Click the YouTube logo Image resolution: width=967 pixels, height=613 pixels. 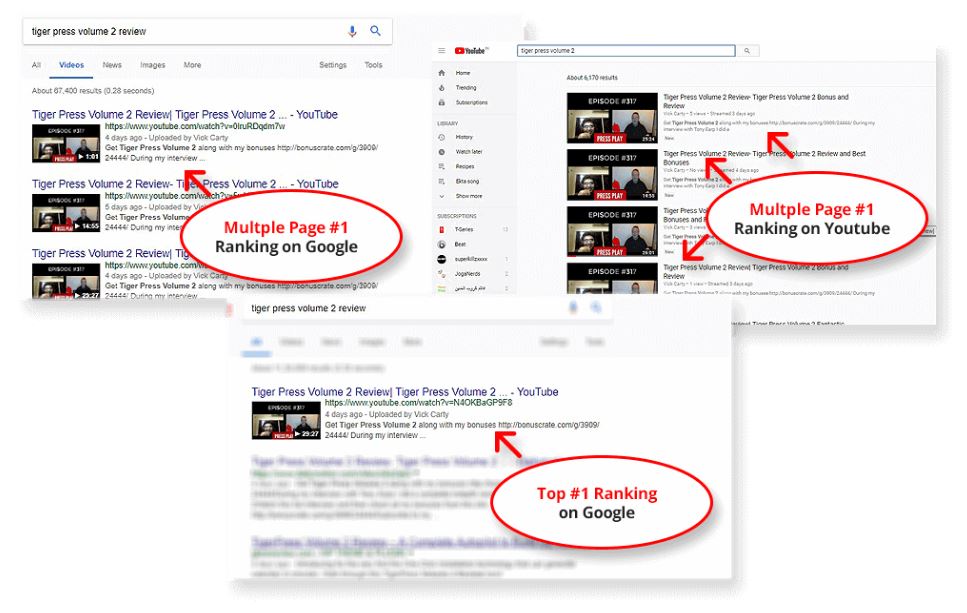point(472,51)
